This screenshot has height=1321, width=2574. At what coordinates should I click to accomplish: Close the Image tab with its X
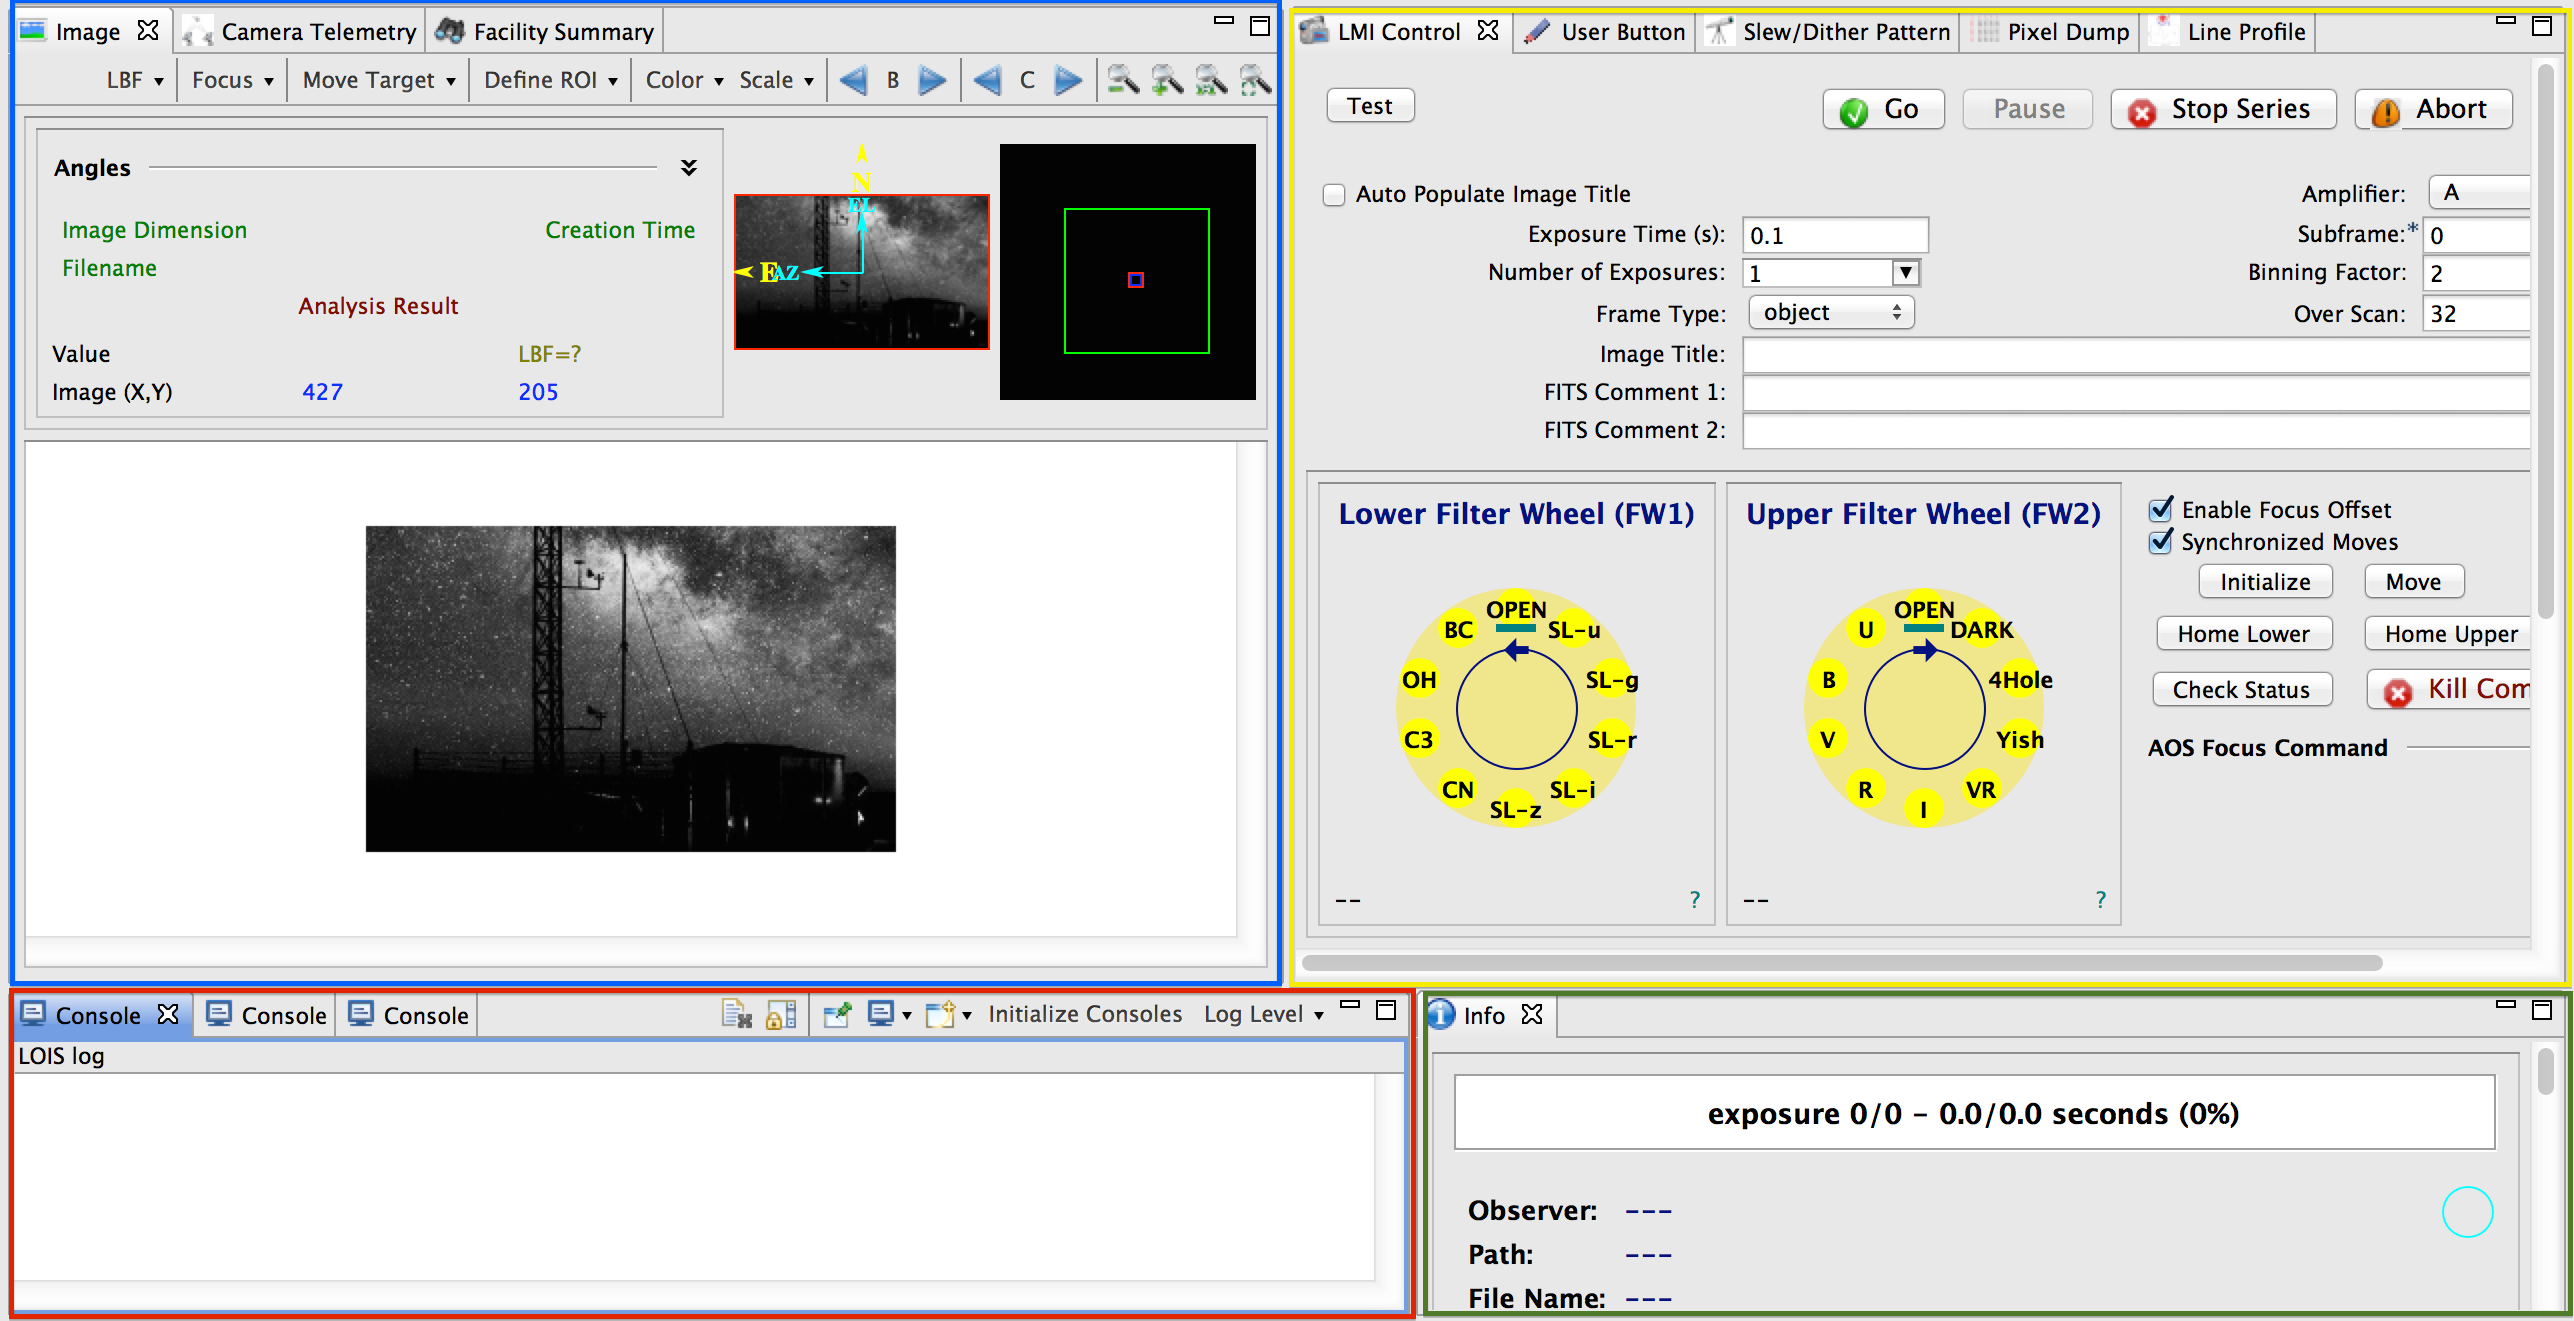tap(148, 31)
